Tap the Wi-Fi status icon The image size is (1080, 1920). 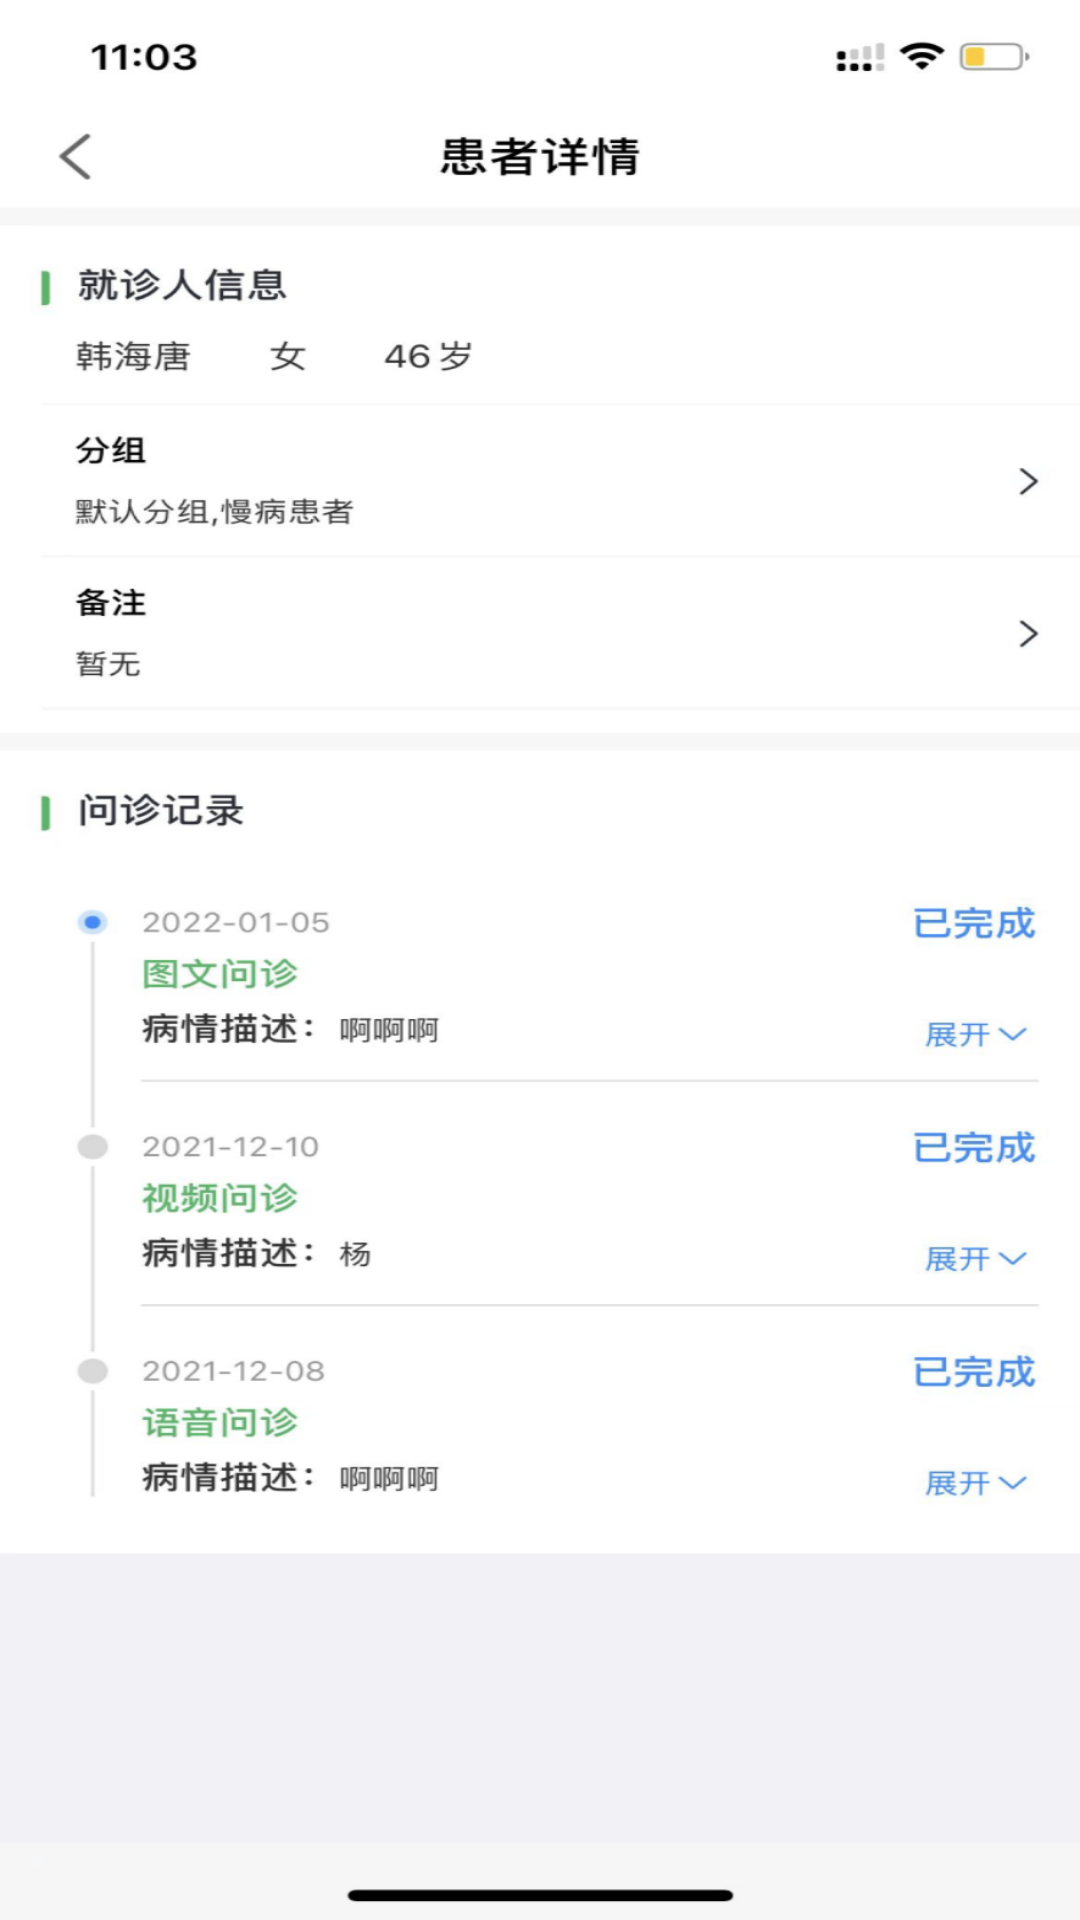(921, 56)
